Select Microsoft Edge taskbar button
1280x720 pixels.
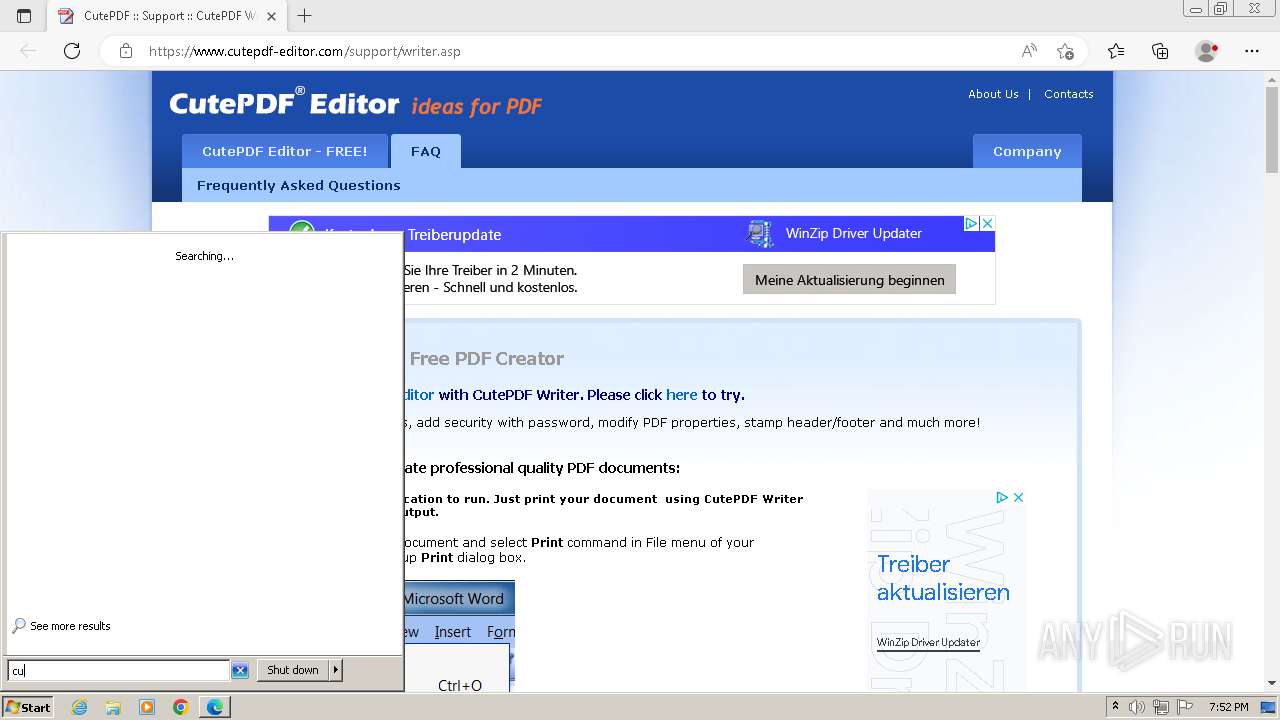click(x=215, y=707)
